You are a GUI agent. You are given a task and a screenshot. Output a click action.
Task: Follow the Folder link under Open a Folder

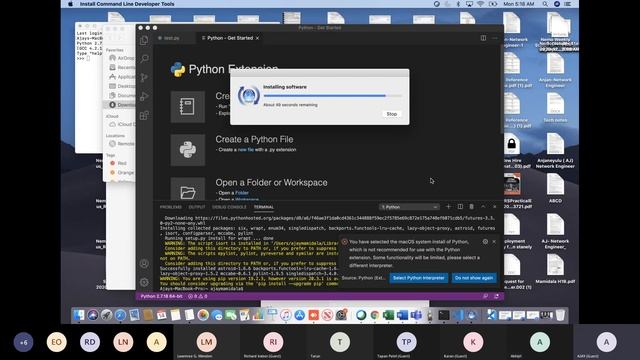[x=242, y=193]
